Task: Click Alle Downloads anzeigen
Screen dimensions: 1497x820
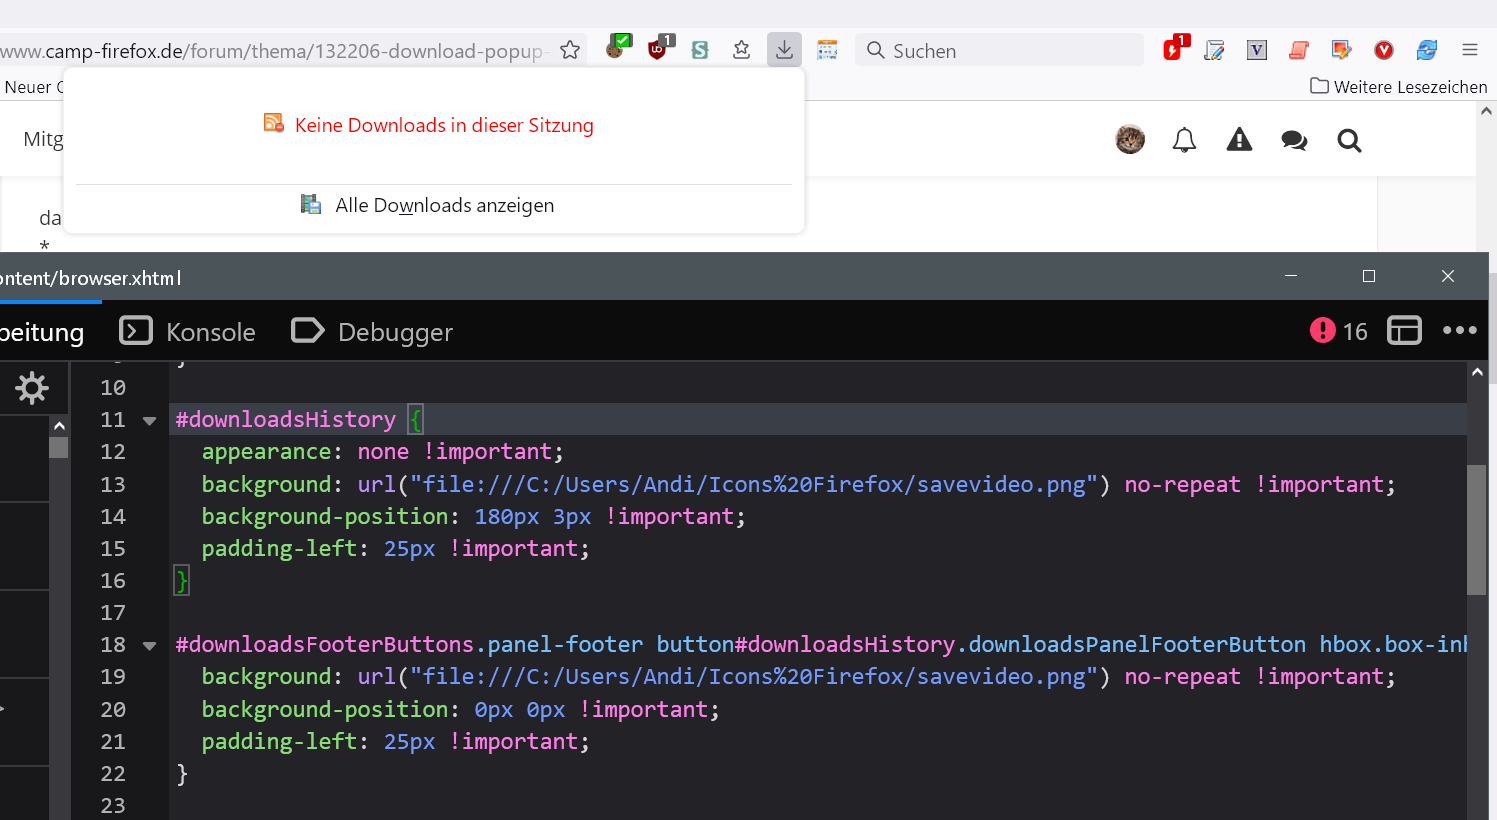Action: pyautogui.click(x=444, y=205)
